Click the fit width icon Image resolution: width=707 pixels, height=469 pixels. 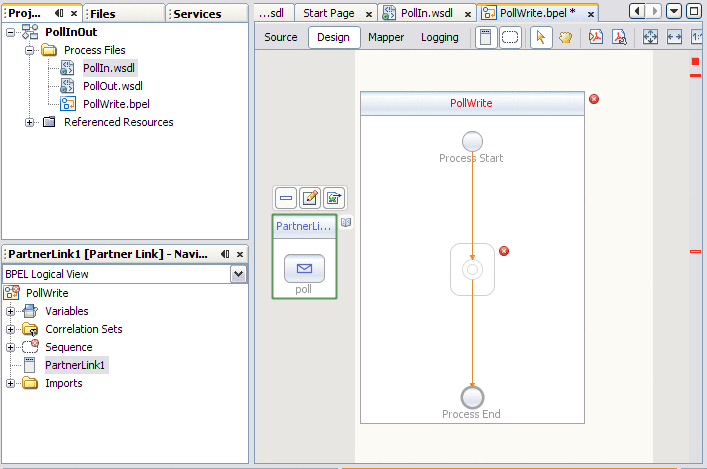(675, 37)
